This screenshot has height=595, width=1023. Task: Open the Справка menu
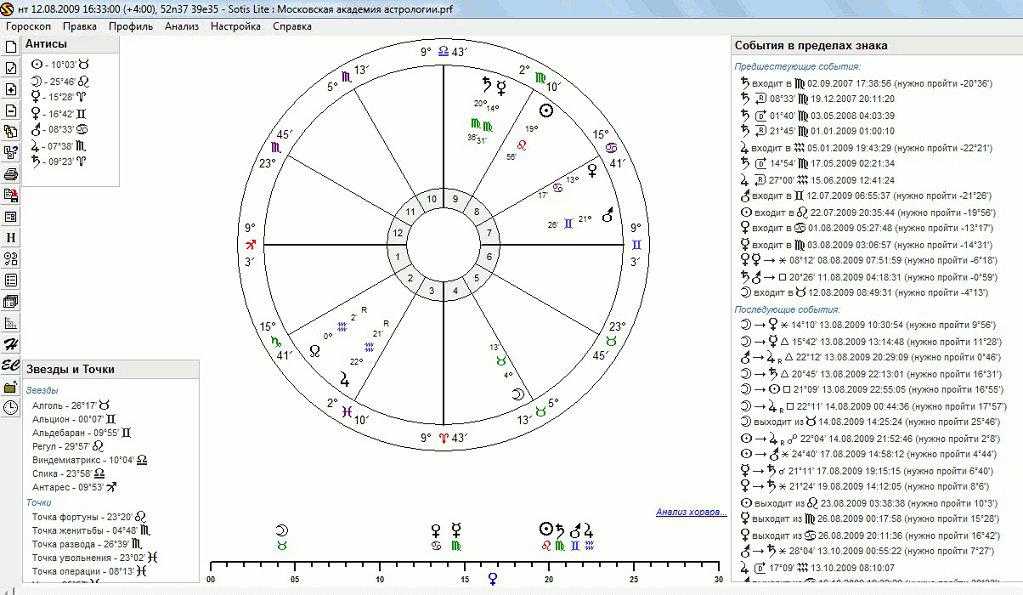(x=292, y=27)
